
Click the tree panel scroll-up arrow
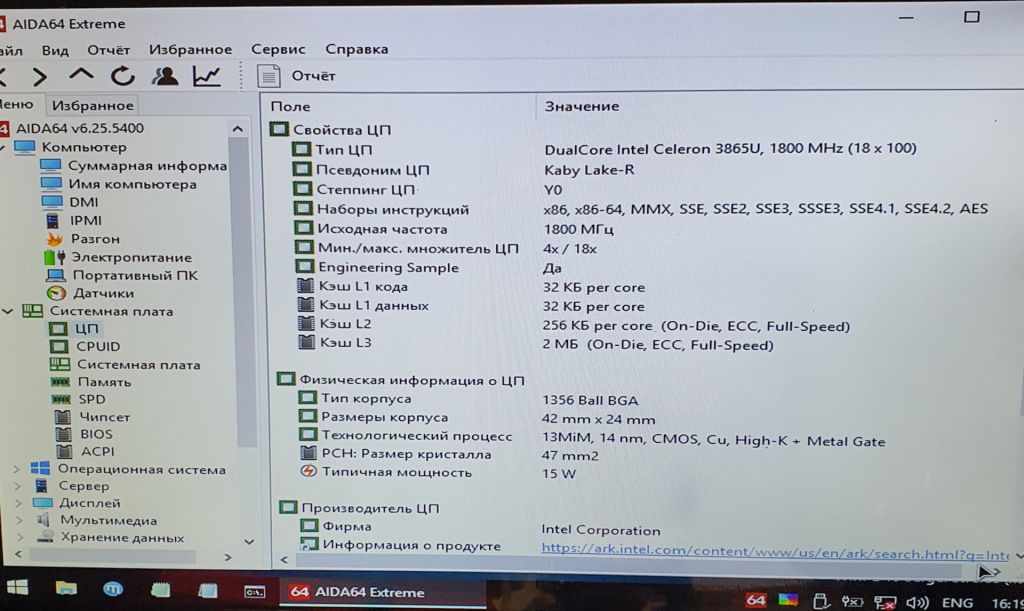tap(238, 129)
